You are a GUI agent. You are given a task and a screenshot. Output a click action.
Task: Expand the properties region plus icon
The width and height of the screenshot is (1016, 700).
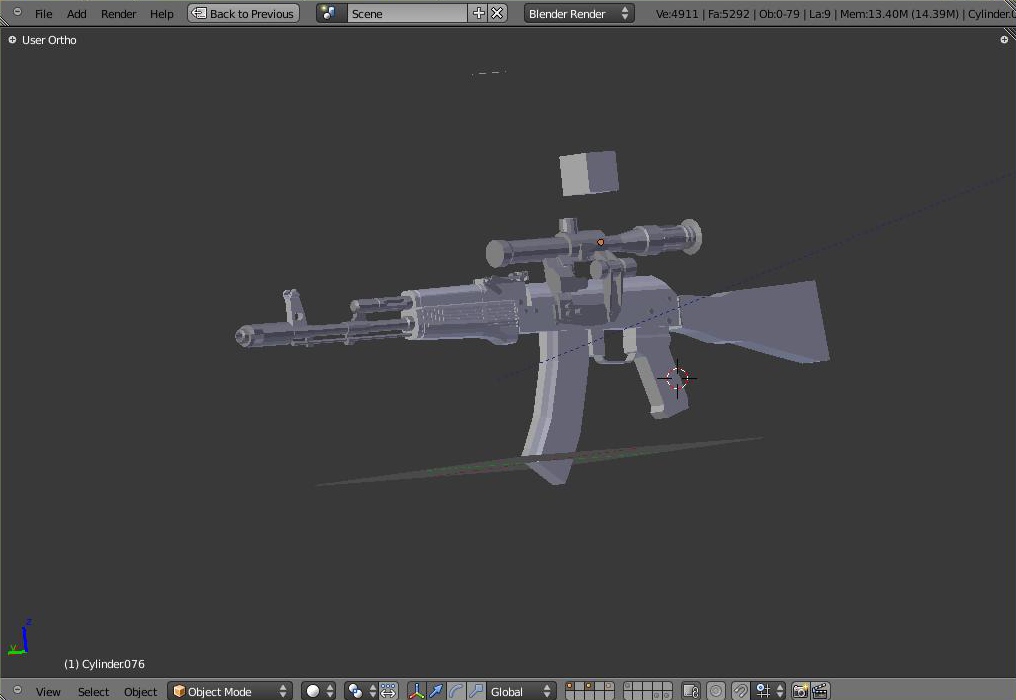click(x=1004, y=40)
